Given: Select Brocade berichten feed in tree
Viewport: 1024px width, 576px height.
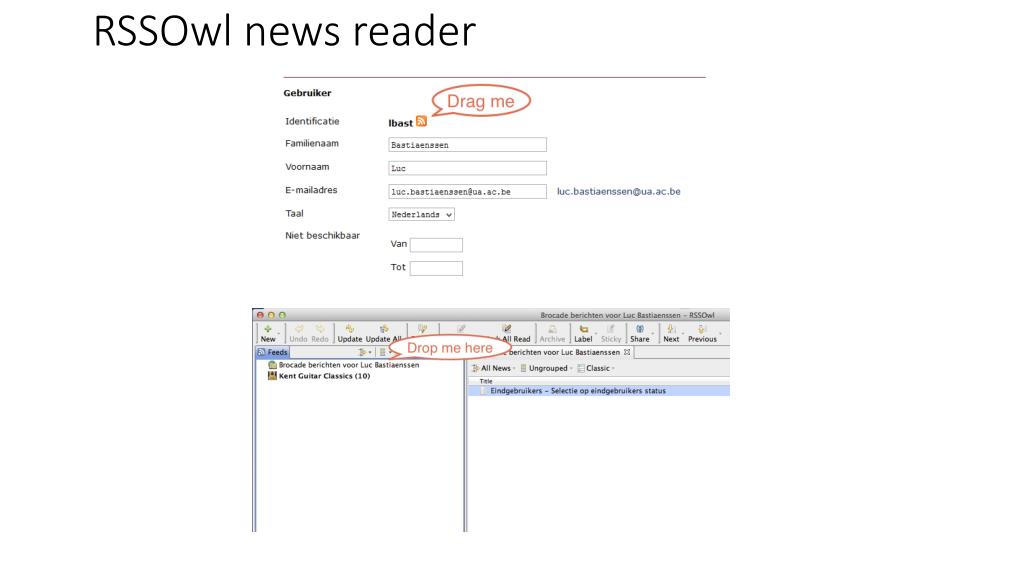Looking at the screenshot, I should (344, 365).
